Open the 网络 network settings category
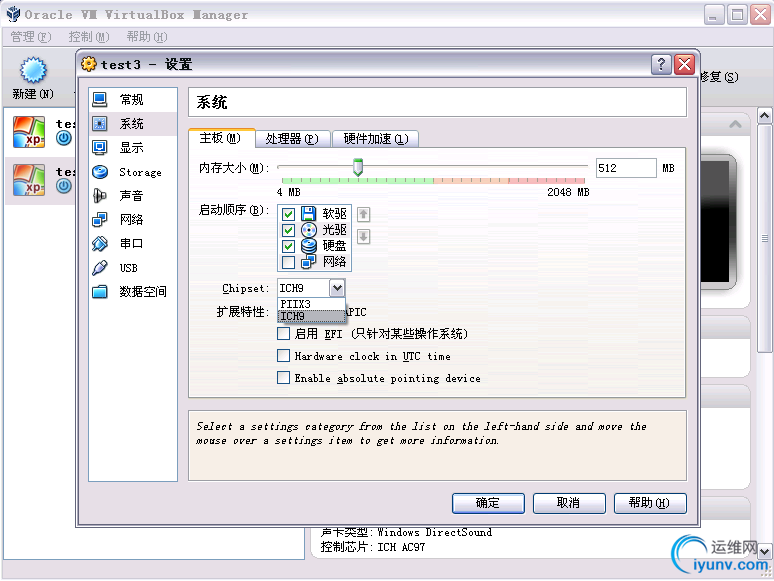Screen dimensions: 774x581 (132, 219)
